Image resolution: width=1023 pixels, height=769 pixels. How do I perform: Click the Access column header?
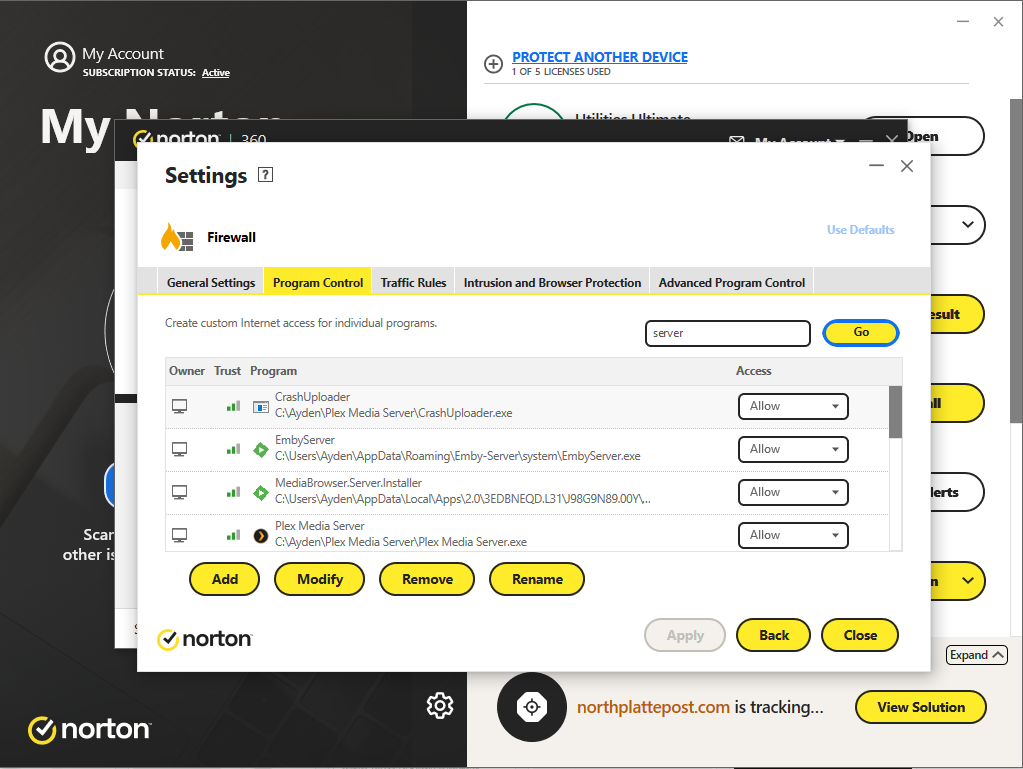[754, 370]
